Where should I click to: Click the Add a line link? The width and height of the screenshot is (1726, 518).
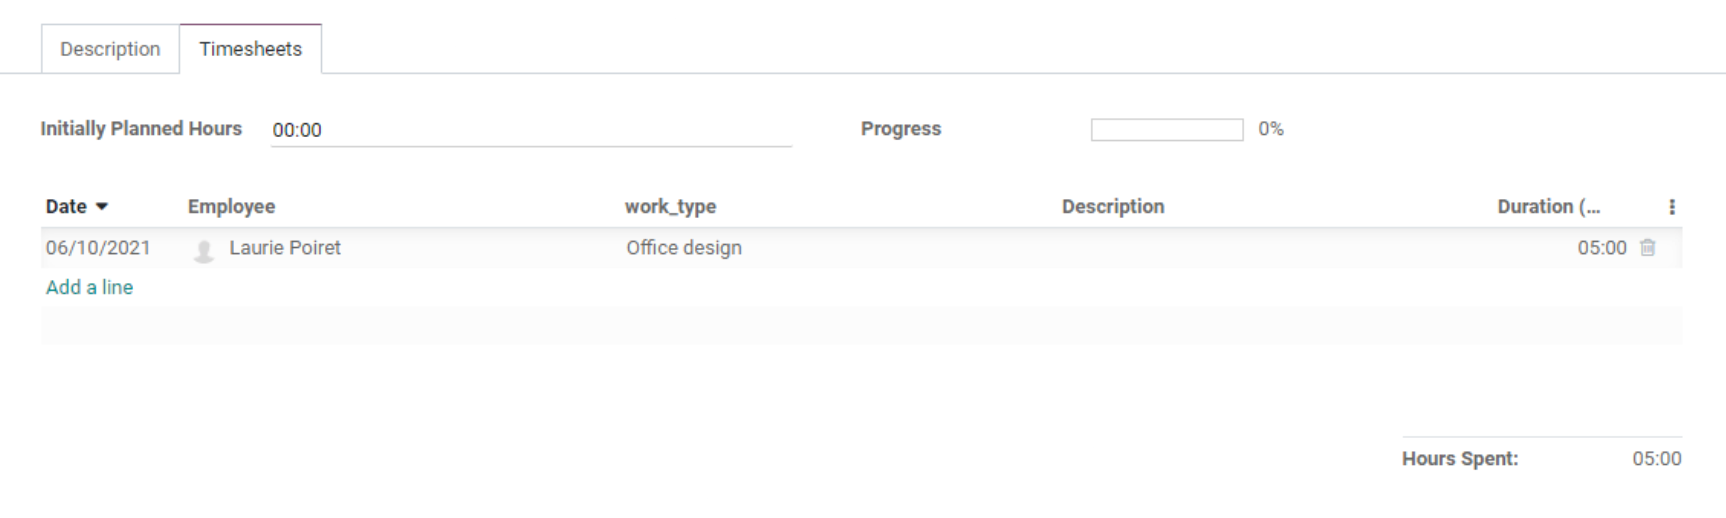(89, 287)
